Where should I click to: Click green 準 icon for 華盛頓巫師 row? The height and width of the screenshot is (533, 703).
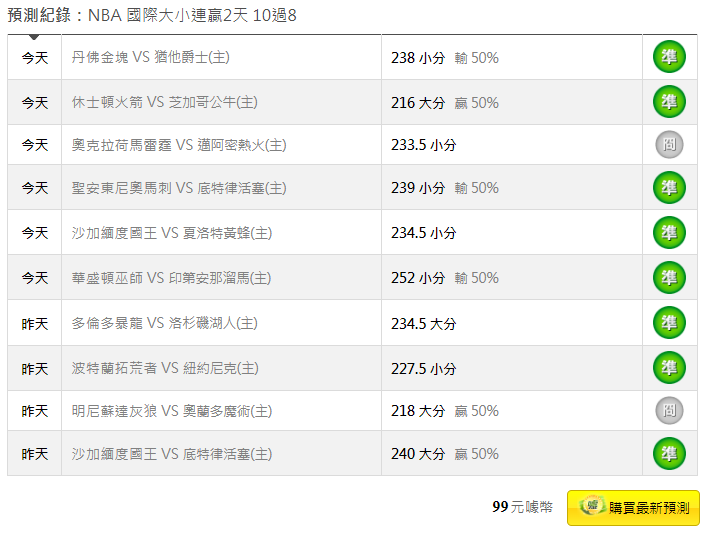(669, 277)
